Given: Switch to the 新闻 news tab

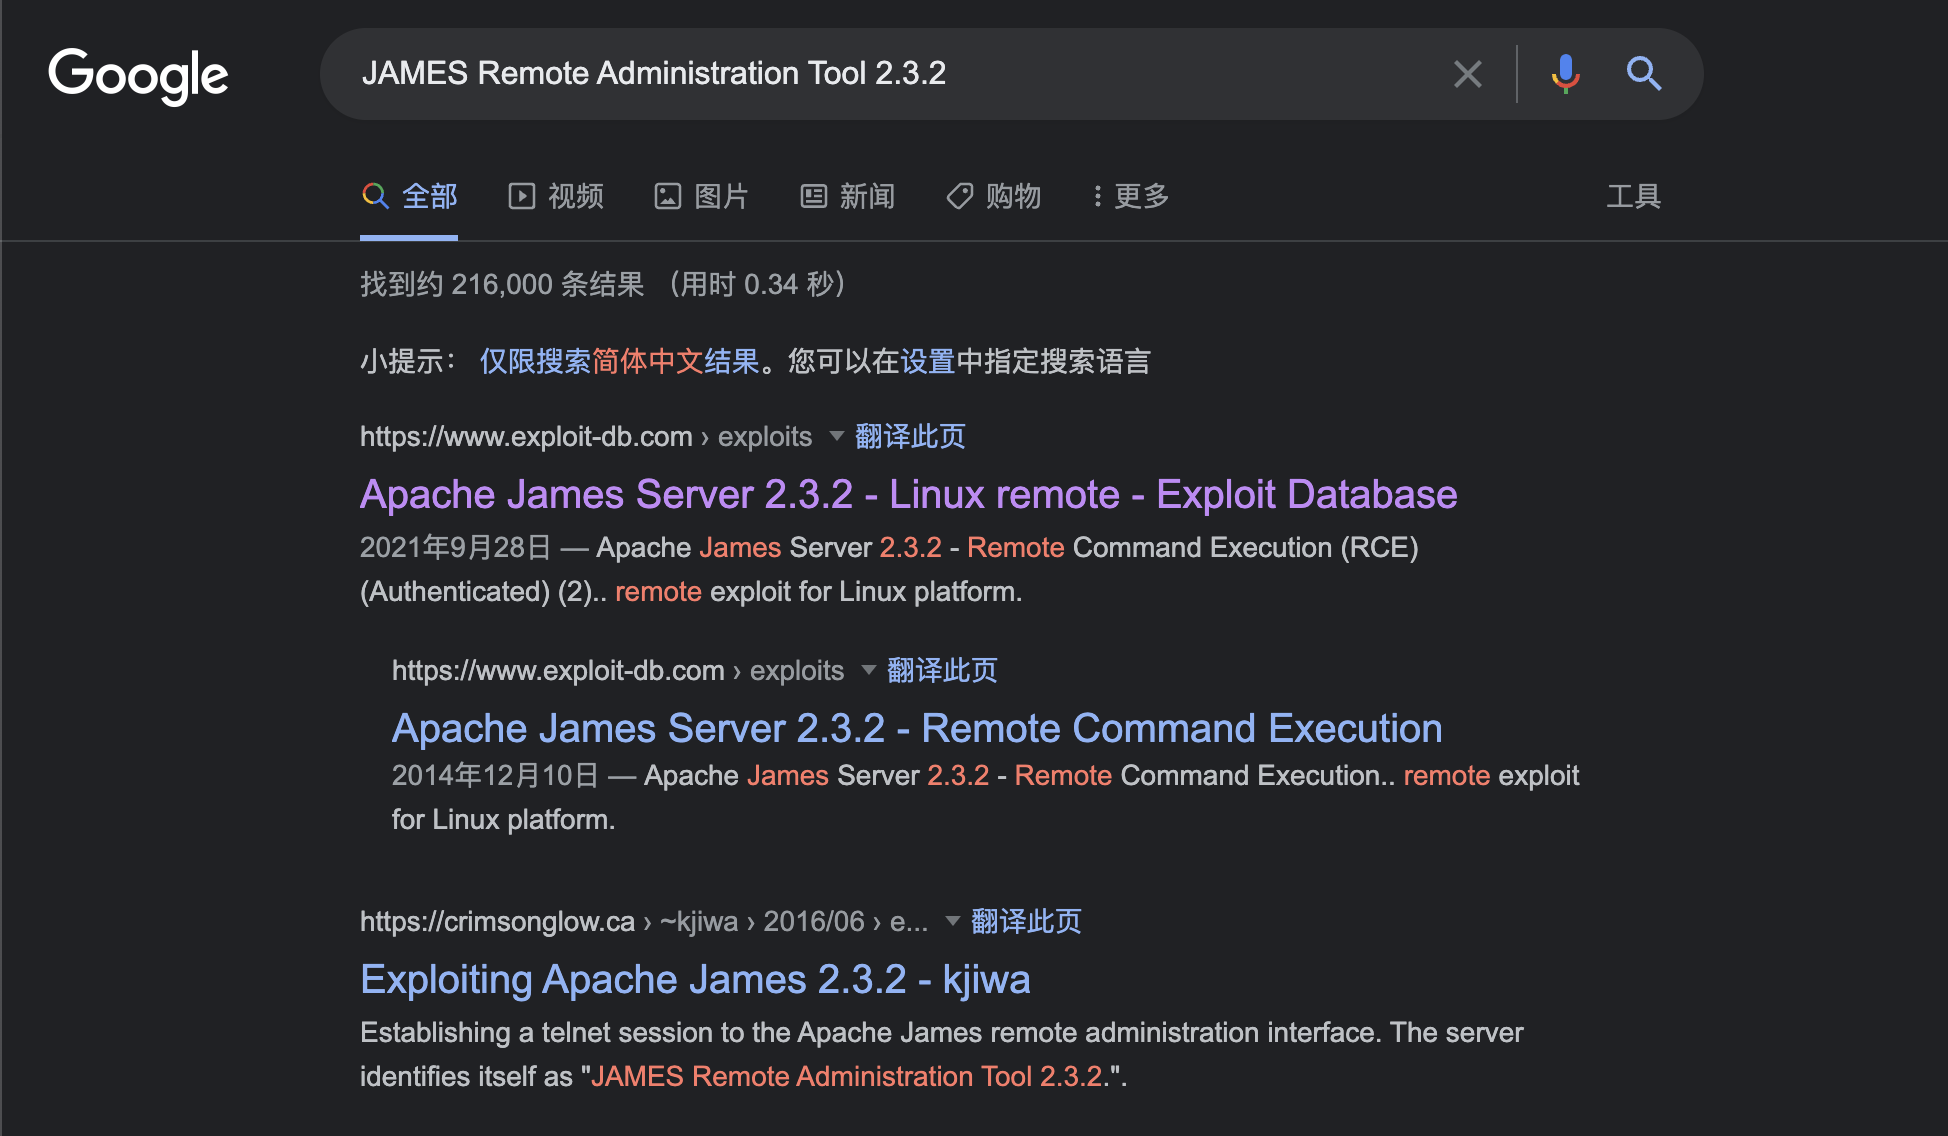Looking at the screenshot, I should coord(848,196).
